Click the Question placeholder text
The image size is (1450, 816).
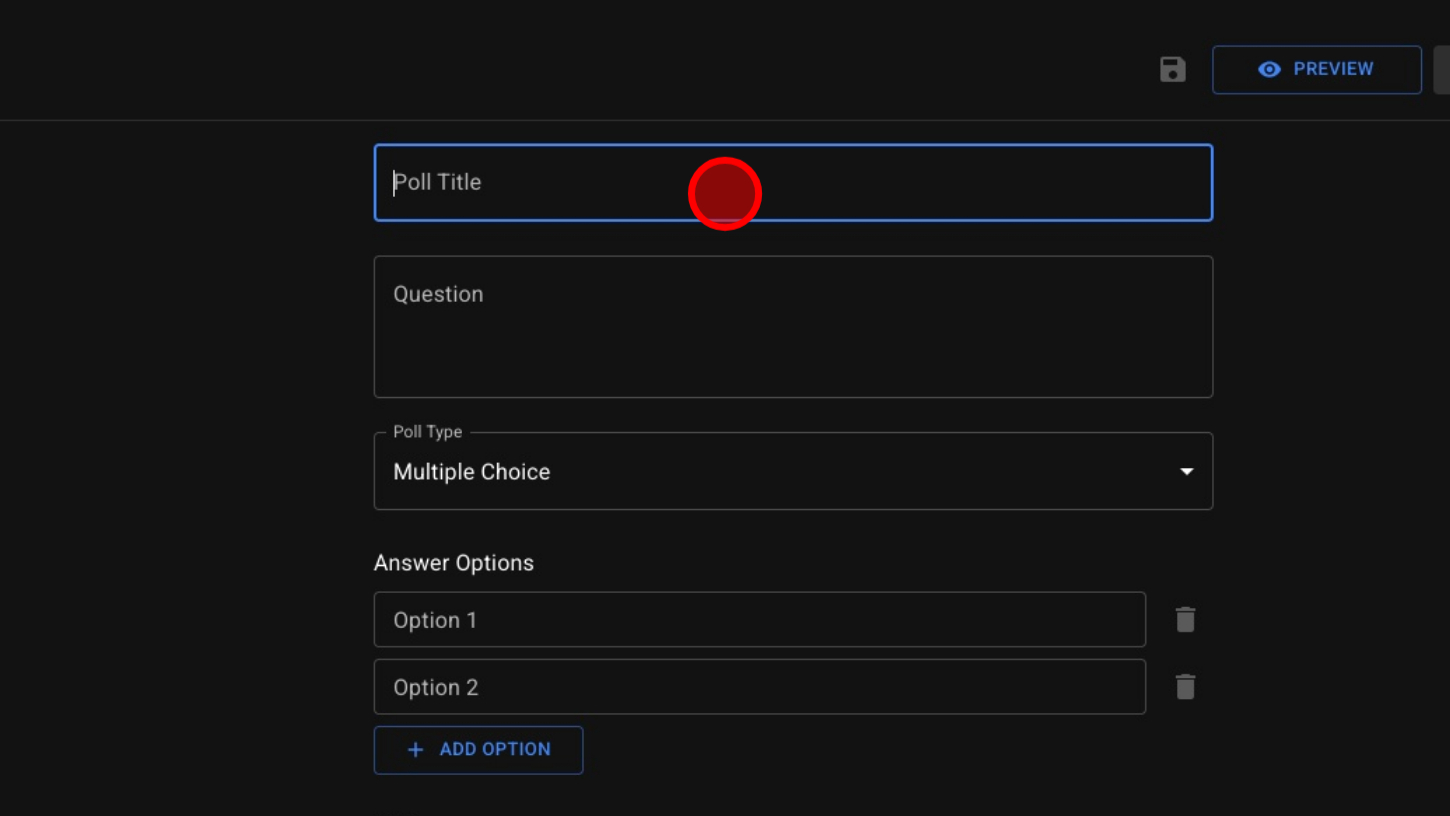point(438,294)
